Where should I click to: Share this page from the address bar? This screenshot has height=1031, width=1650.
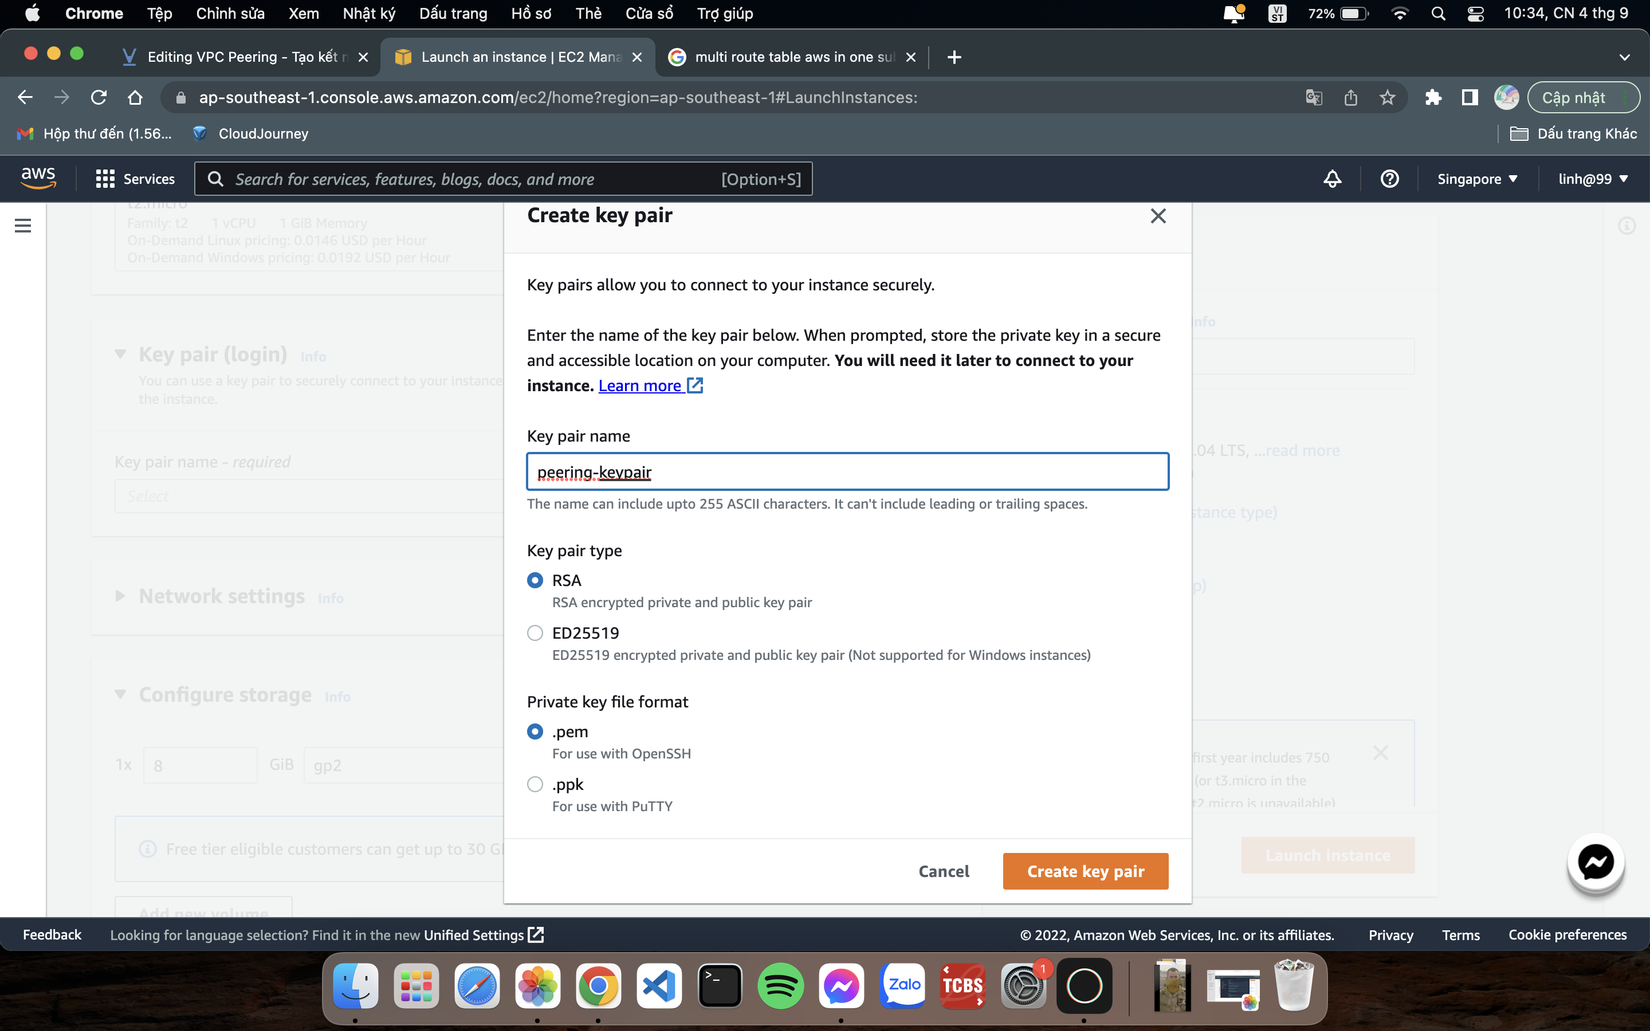(1351, 97)
